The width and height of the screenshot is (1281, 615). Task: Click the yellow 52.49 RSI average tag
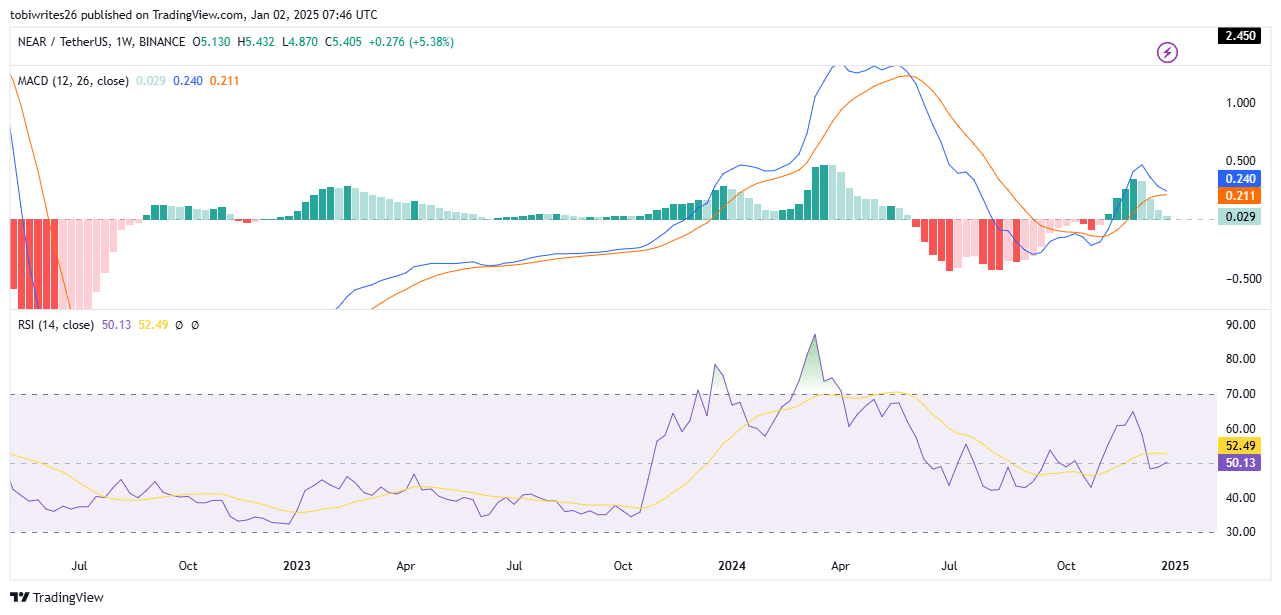tap(1239, 445)
